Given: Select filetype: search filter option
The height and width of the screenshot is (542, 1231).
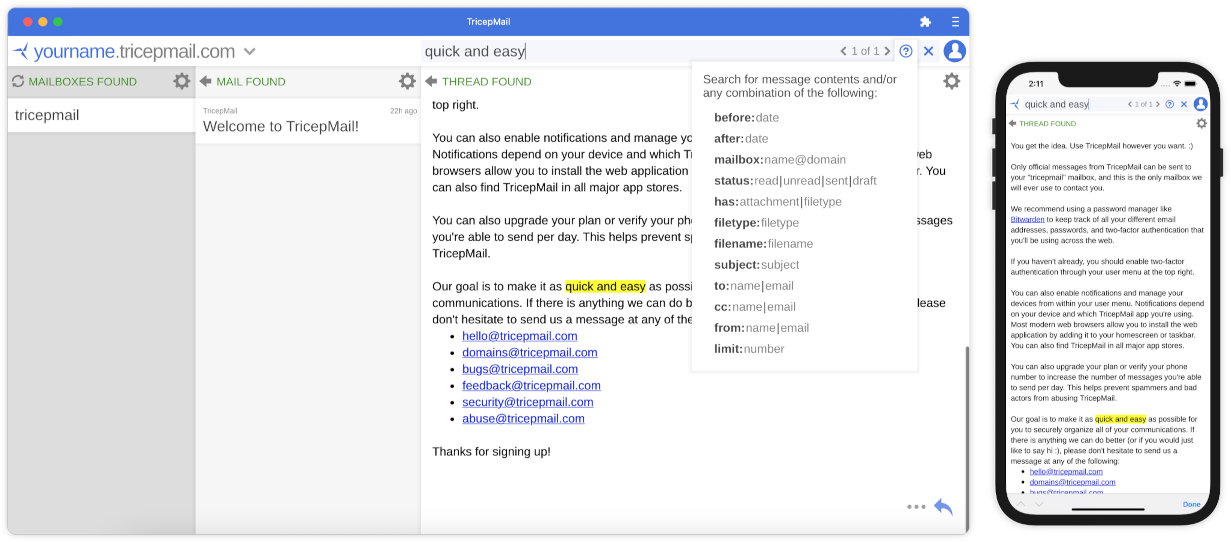Looking at the screenshot, I should [757, 222].
